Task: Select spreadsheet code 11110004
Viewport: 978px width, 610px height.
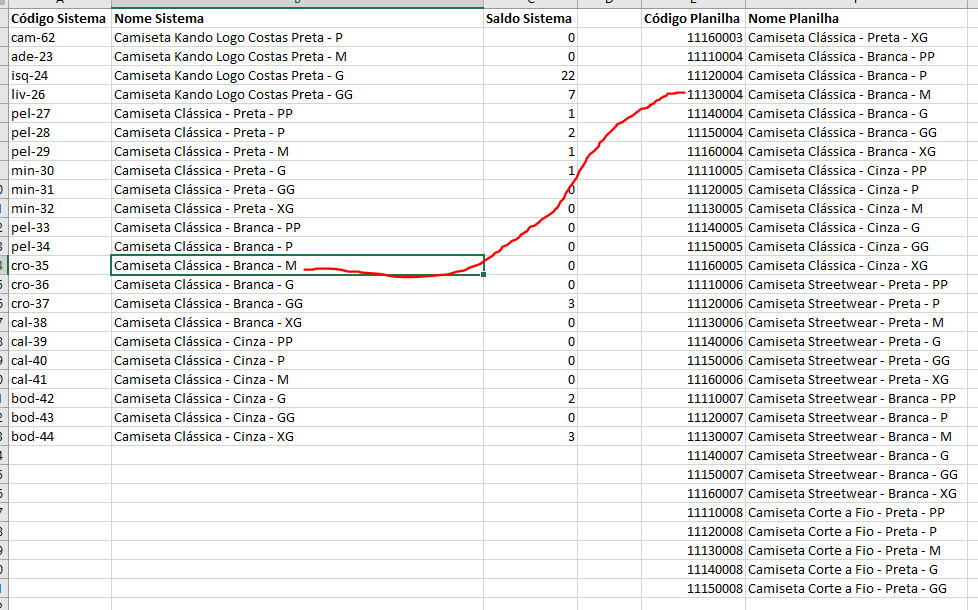Action: click(693, 57)
